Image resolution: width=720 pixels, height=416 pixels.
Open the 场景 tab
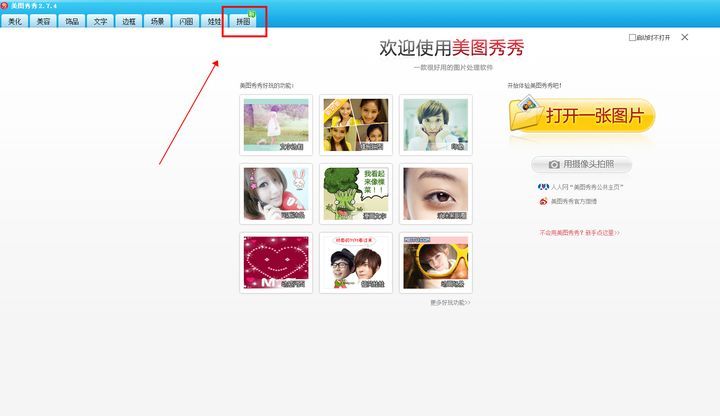[x=157, y=21]
